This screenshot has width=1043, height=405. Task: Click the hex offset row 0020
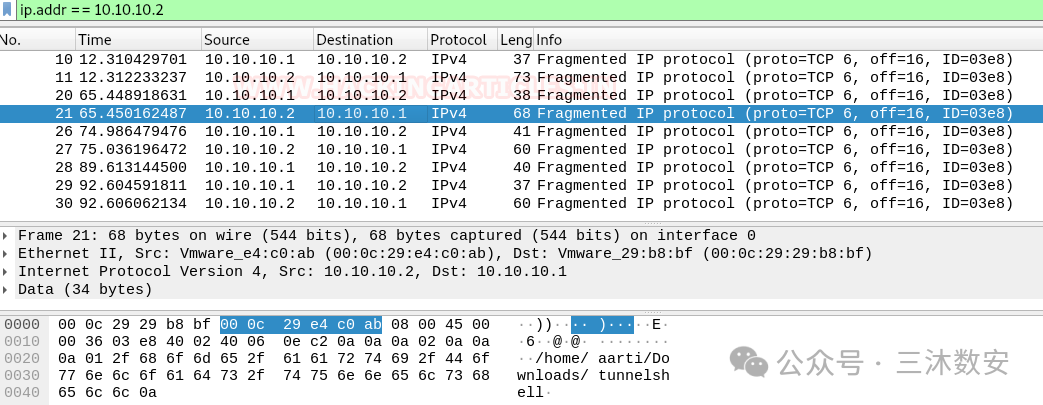coord(22,359)
